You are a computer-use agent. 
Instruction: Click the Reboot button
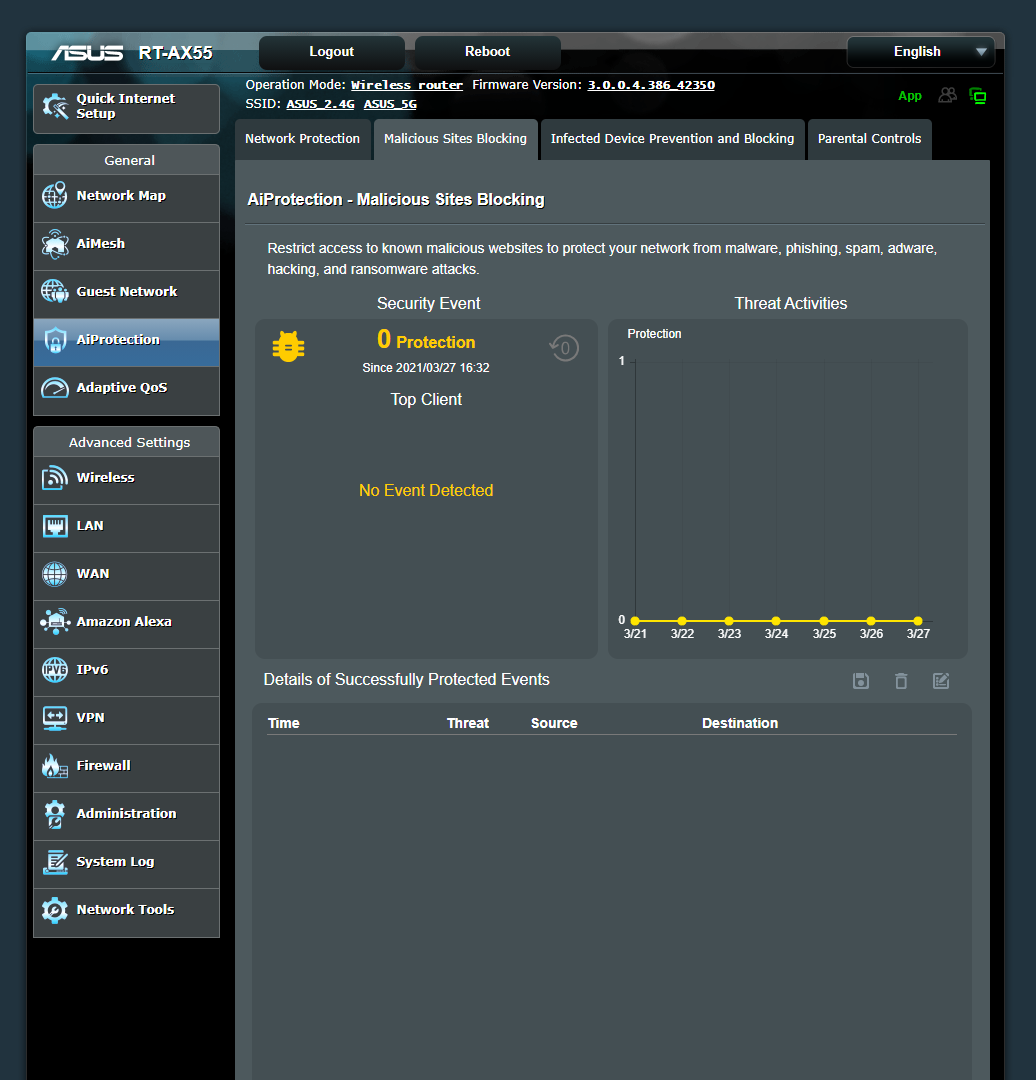(487, 52)
